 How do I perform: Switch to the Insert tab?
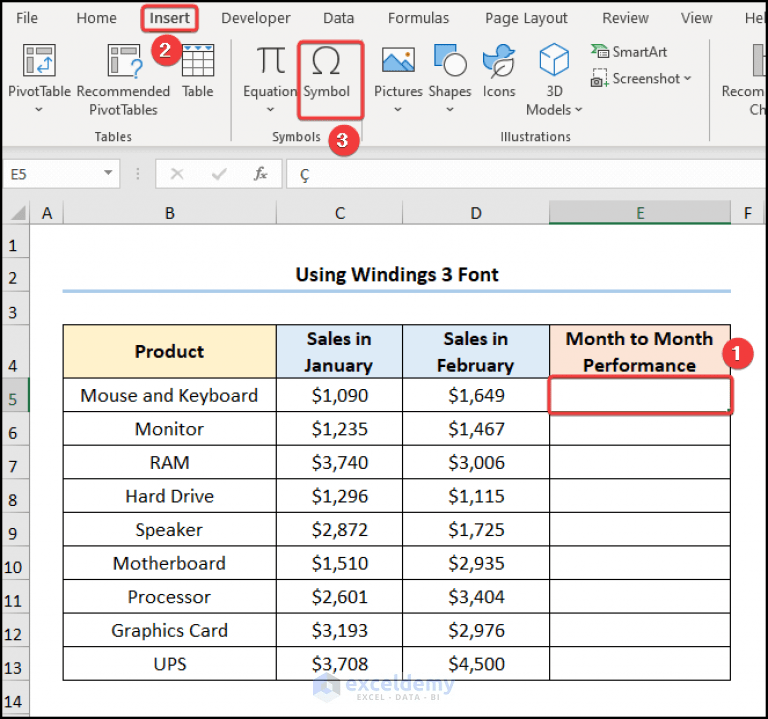tap(169, 18)
